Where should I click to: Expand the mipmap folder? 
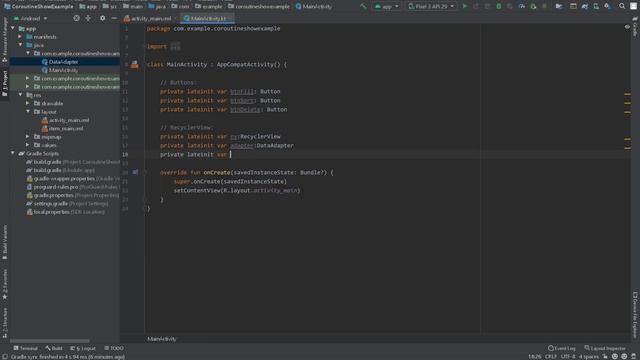click(x=28, y=136)
